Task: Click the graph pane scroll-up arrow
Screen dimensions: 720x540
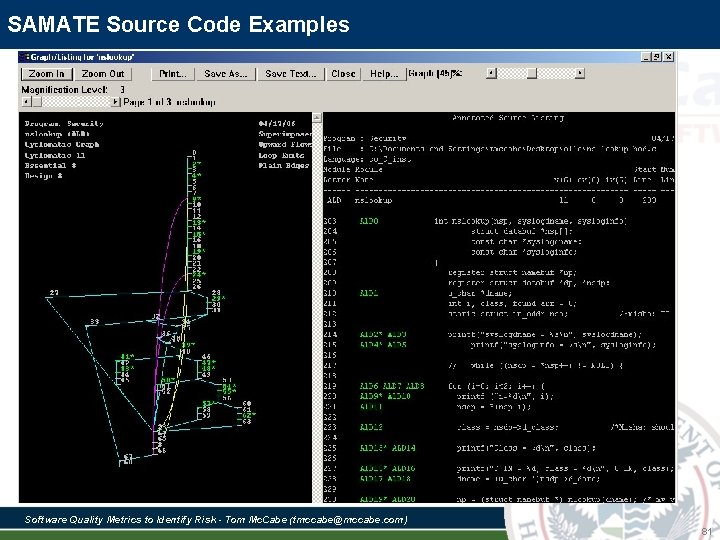Action: 317,118
